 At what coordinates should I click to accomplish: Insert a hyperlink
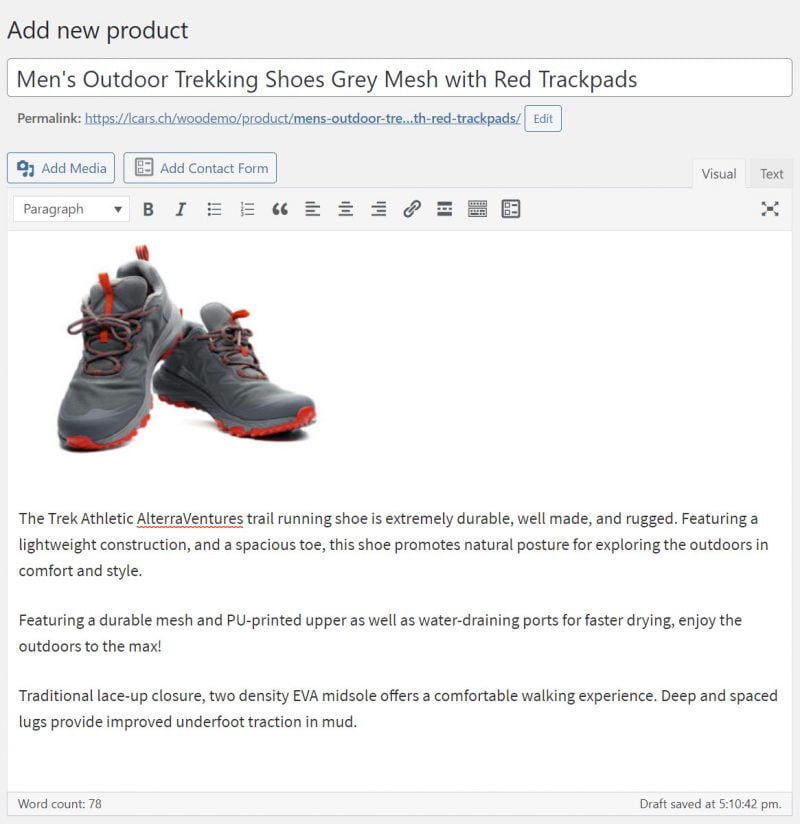pyautogui.click(x=414, y=209)
